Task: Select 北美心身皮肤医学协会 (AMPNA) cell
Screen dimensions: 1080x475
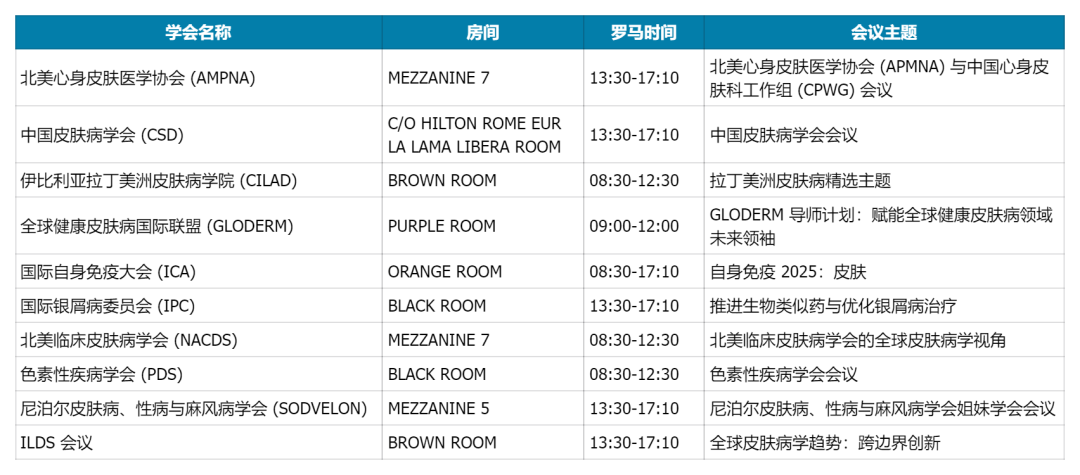Action: tap(198, 78)
